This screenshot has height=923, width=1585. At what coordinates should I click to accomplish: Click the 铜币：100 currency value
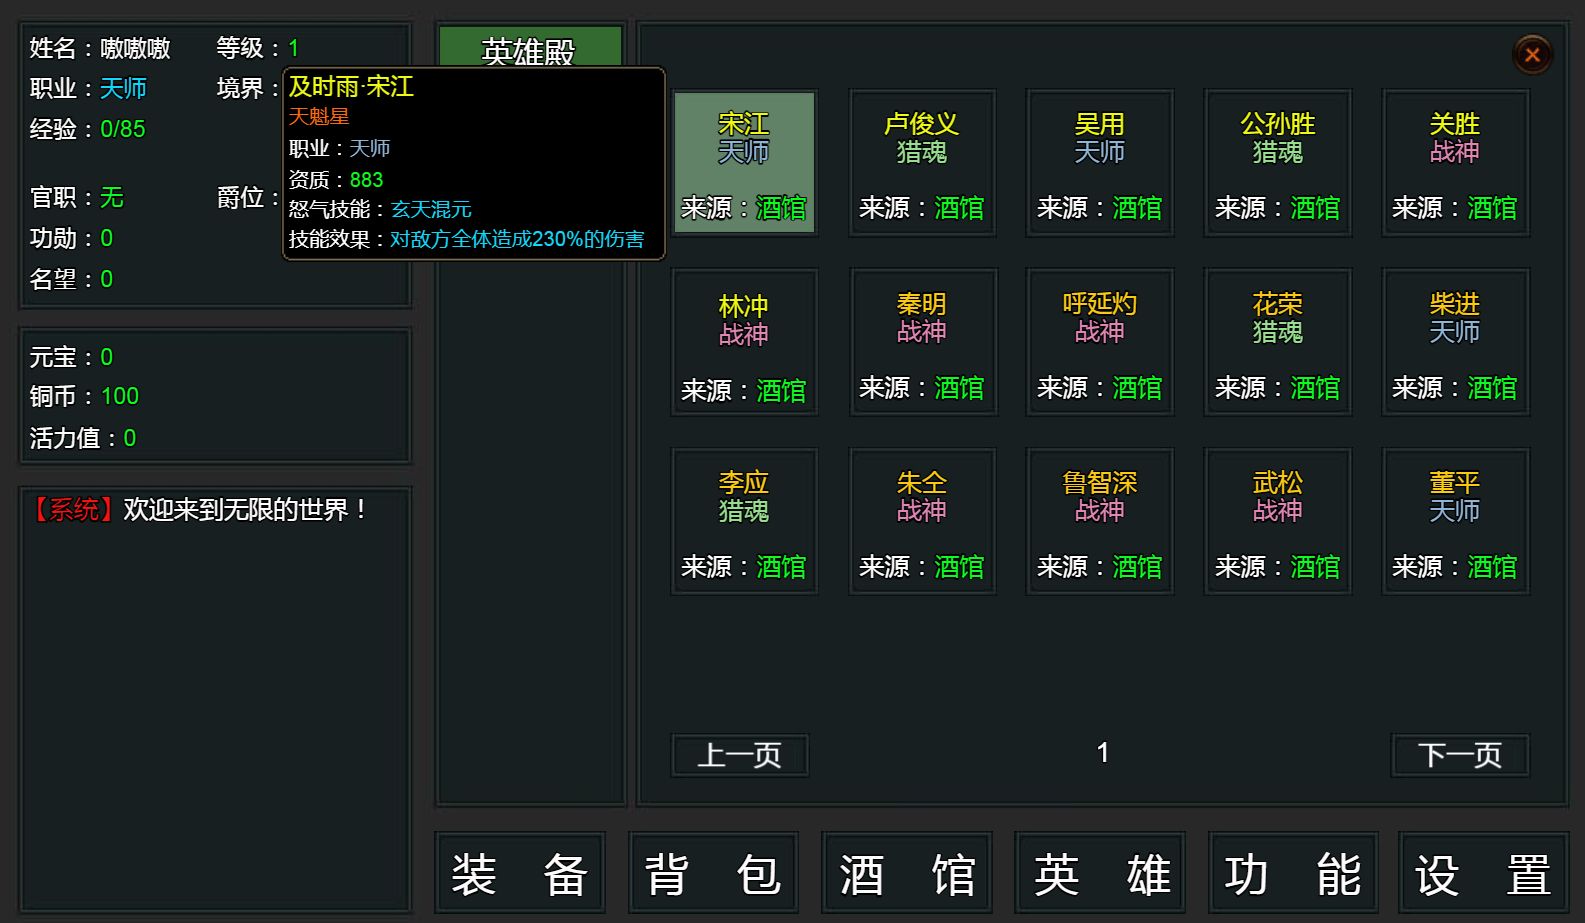point(84,396)
